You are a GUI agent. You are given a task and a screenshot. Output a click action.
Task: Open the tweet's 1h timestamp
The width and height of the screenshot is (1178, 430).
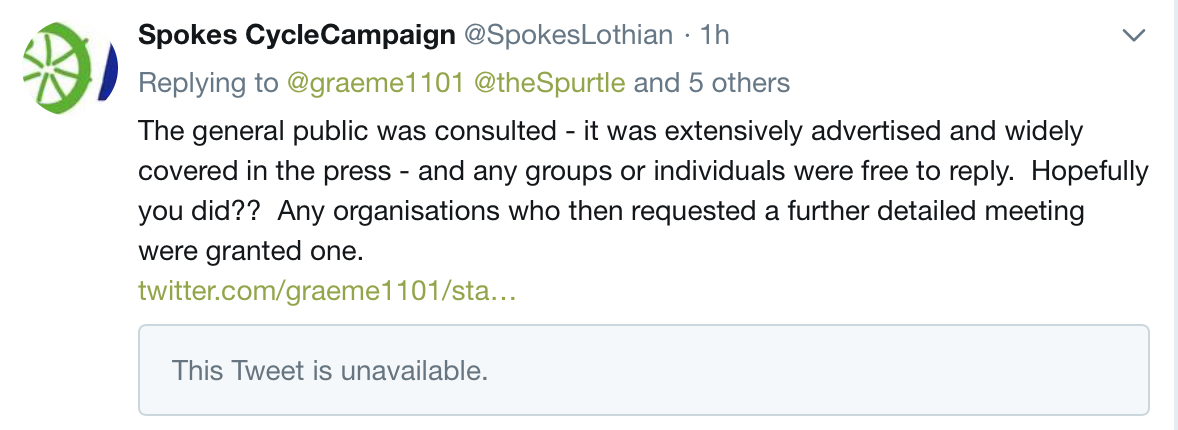[x=714, y=35]
